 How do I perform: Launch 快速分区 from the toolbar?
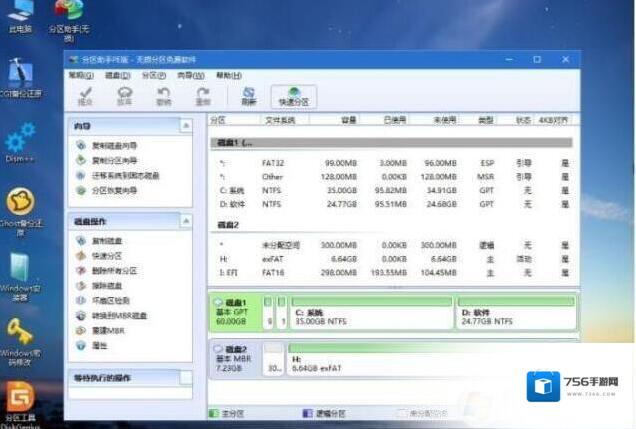294,95
